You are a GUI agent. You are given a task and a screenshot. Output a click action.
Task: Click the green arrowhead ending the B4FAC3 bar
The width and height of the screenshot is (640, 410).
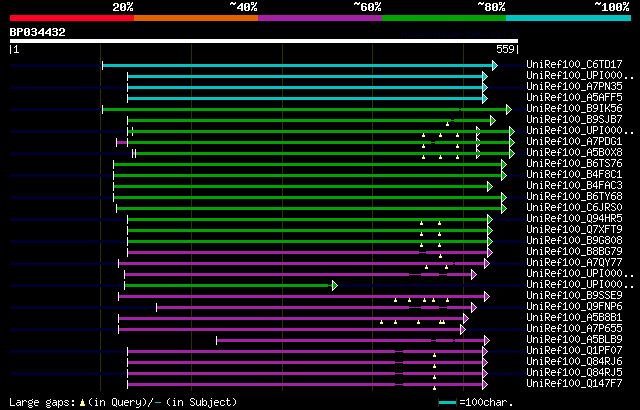click(x=490, y=186)
